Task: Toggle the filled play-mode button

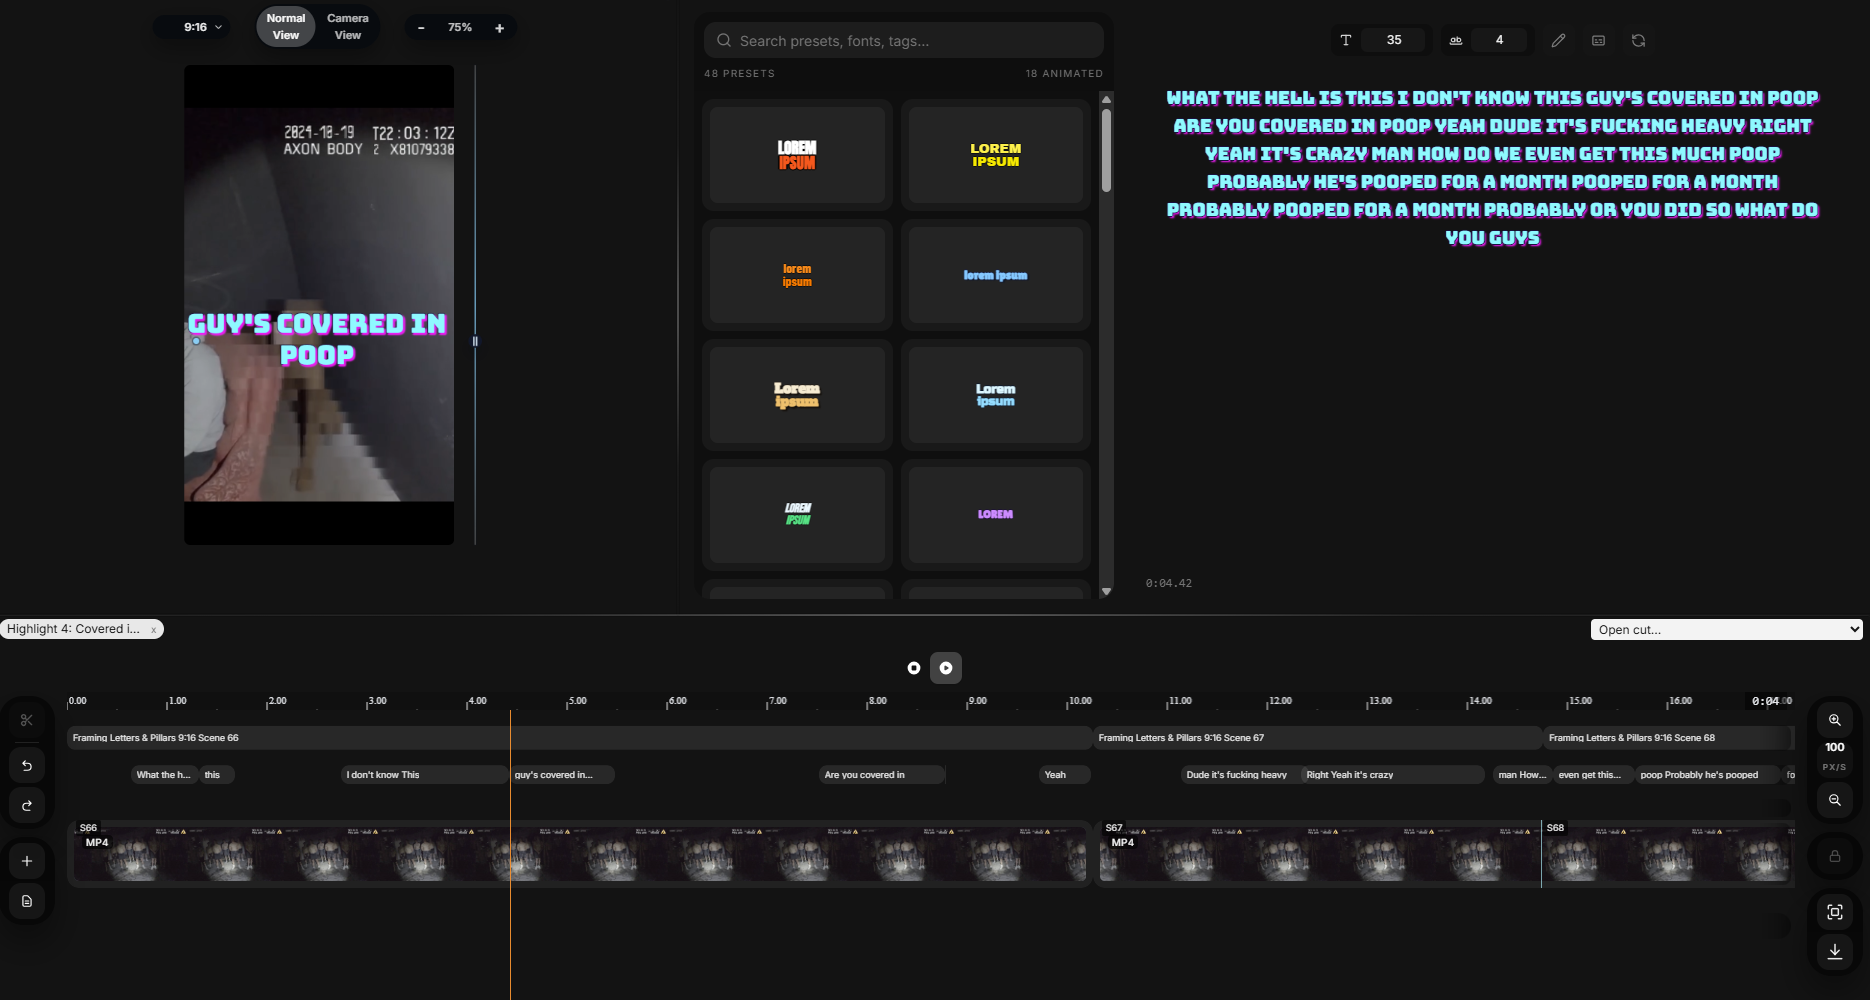Action: click(x=946, y=668)
